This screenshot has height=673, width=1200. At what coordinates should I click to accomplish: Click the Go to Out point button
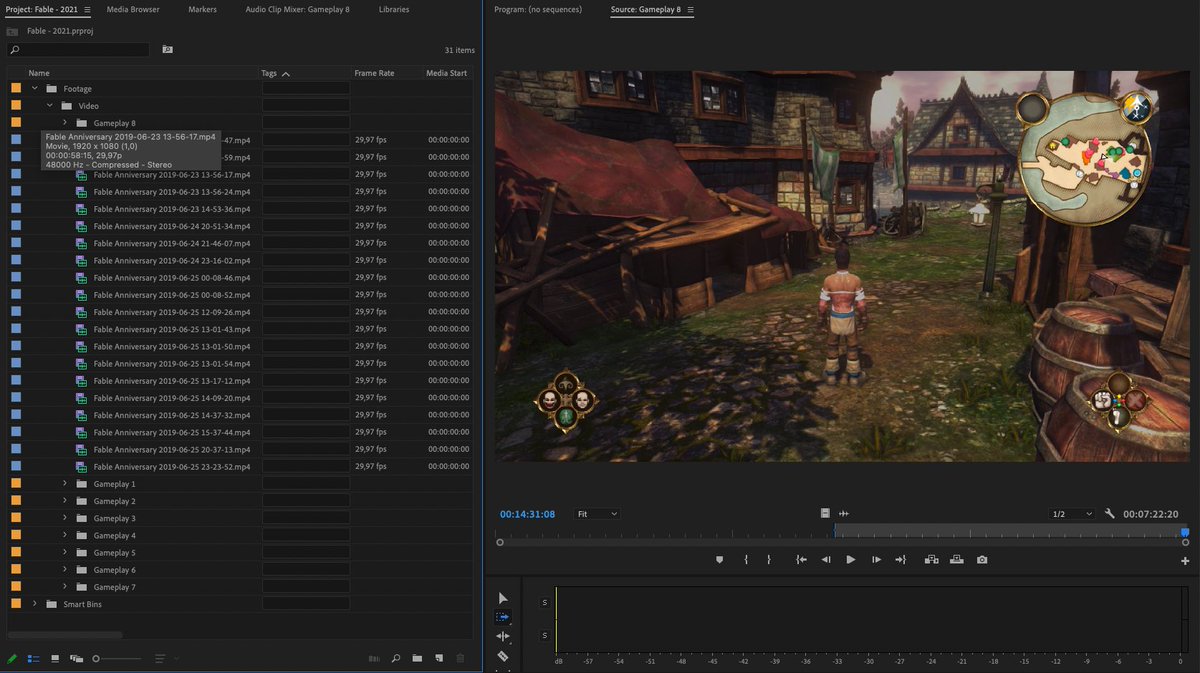tap(900, 560)
